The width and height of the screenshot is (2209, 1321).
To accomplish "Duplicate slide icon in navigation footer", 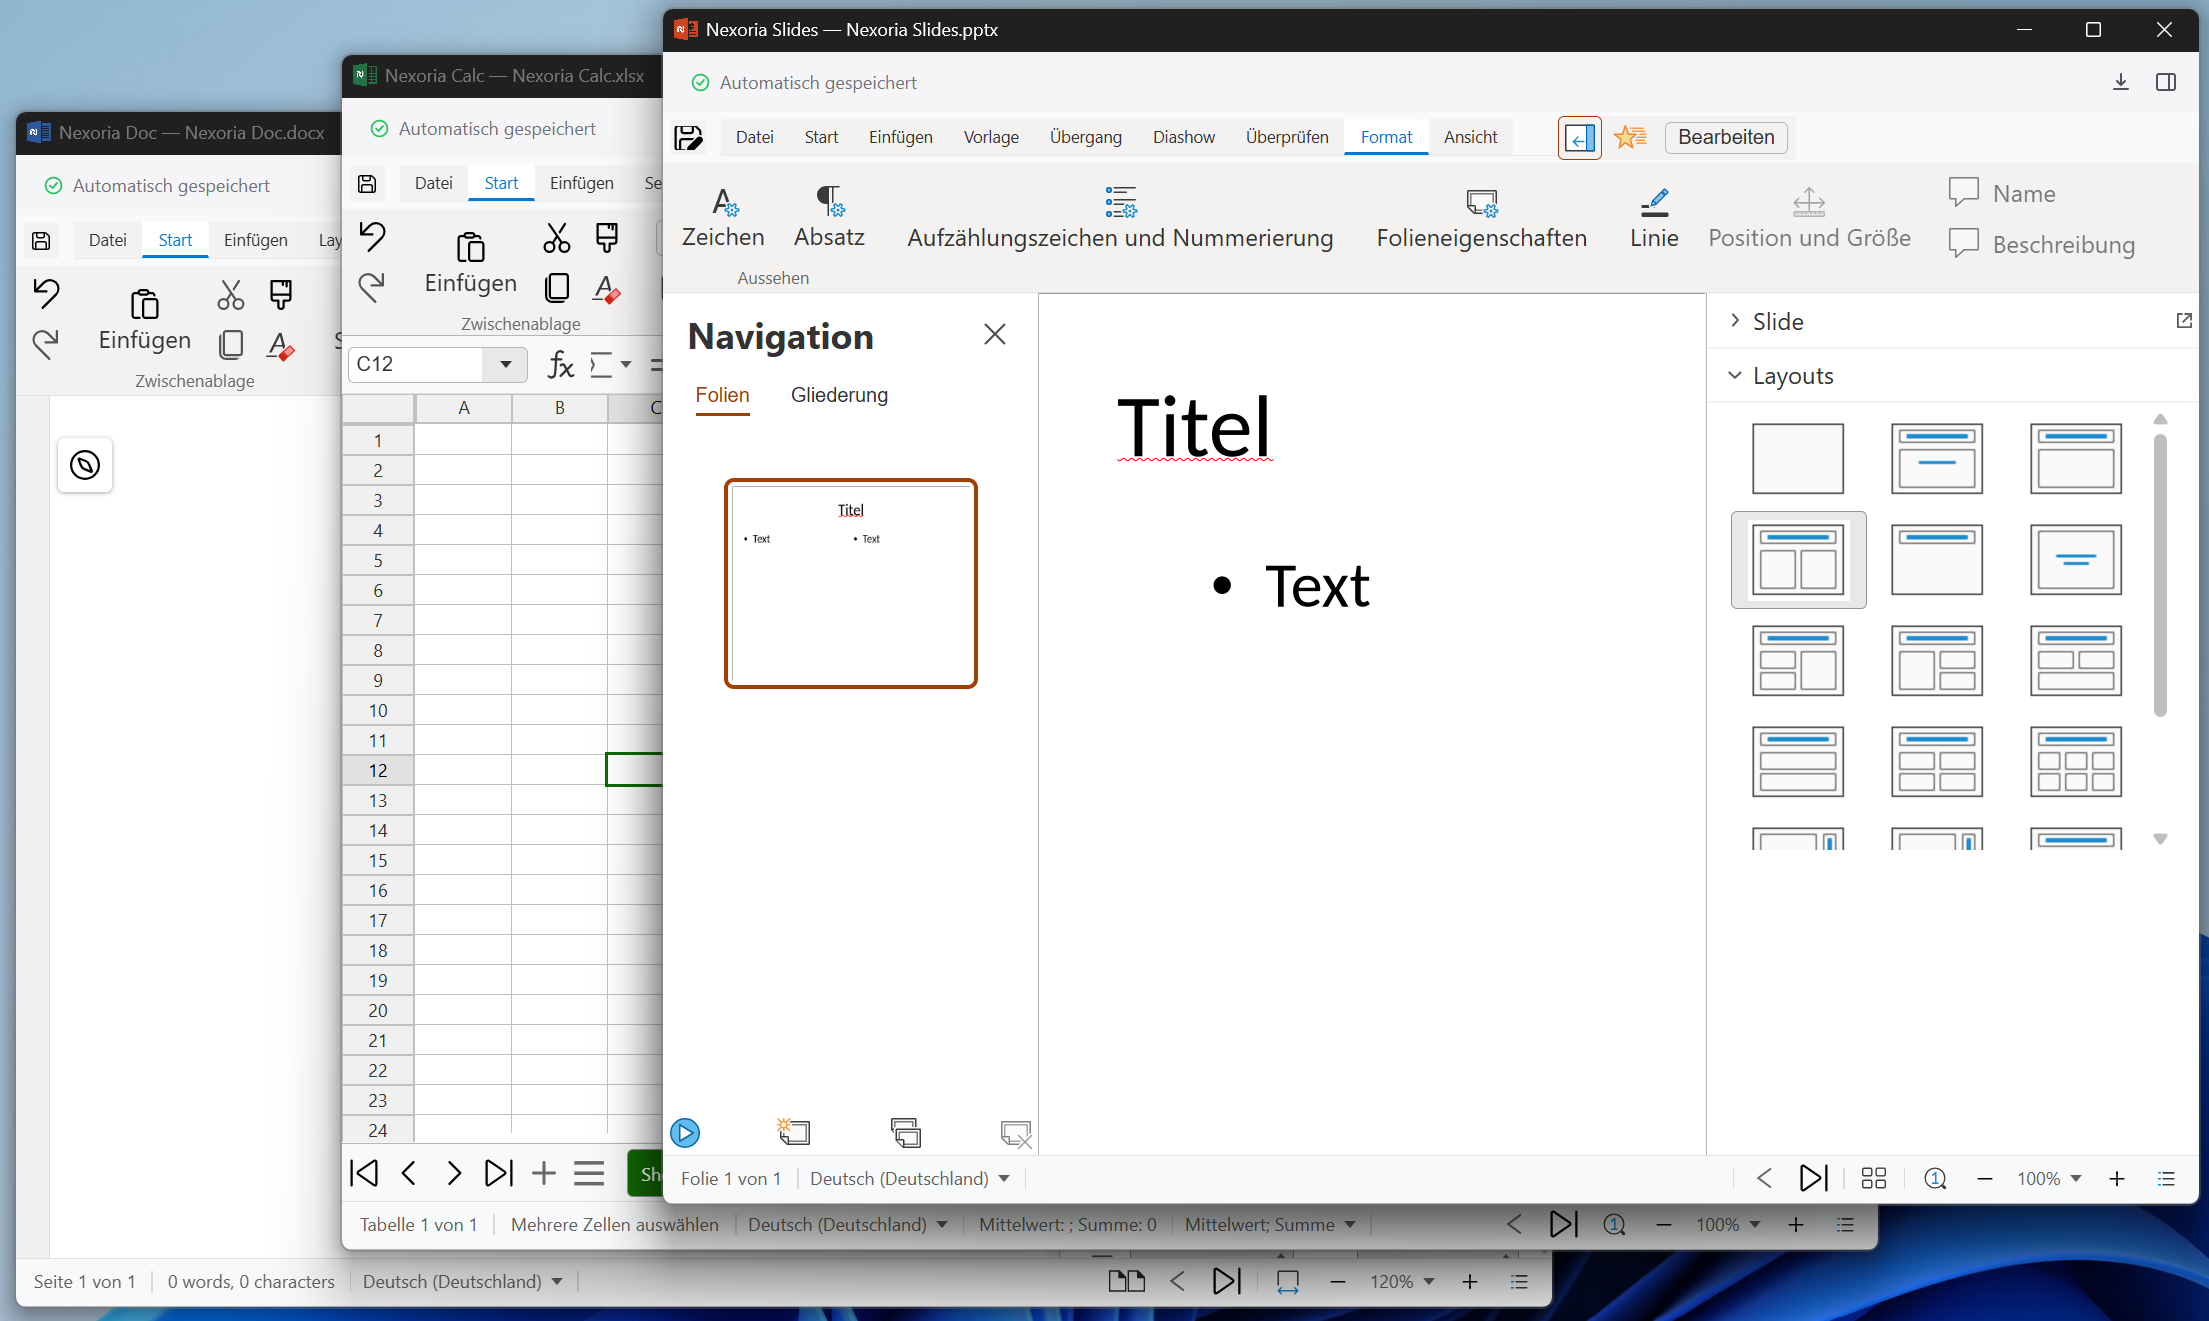I will tap(906, 1132).
